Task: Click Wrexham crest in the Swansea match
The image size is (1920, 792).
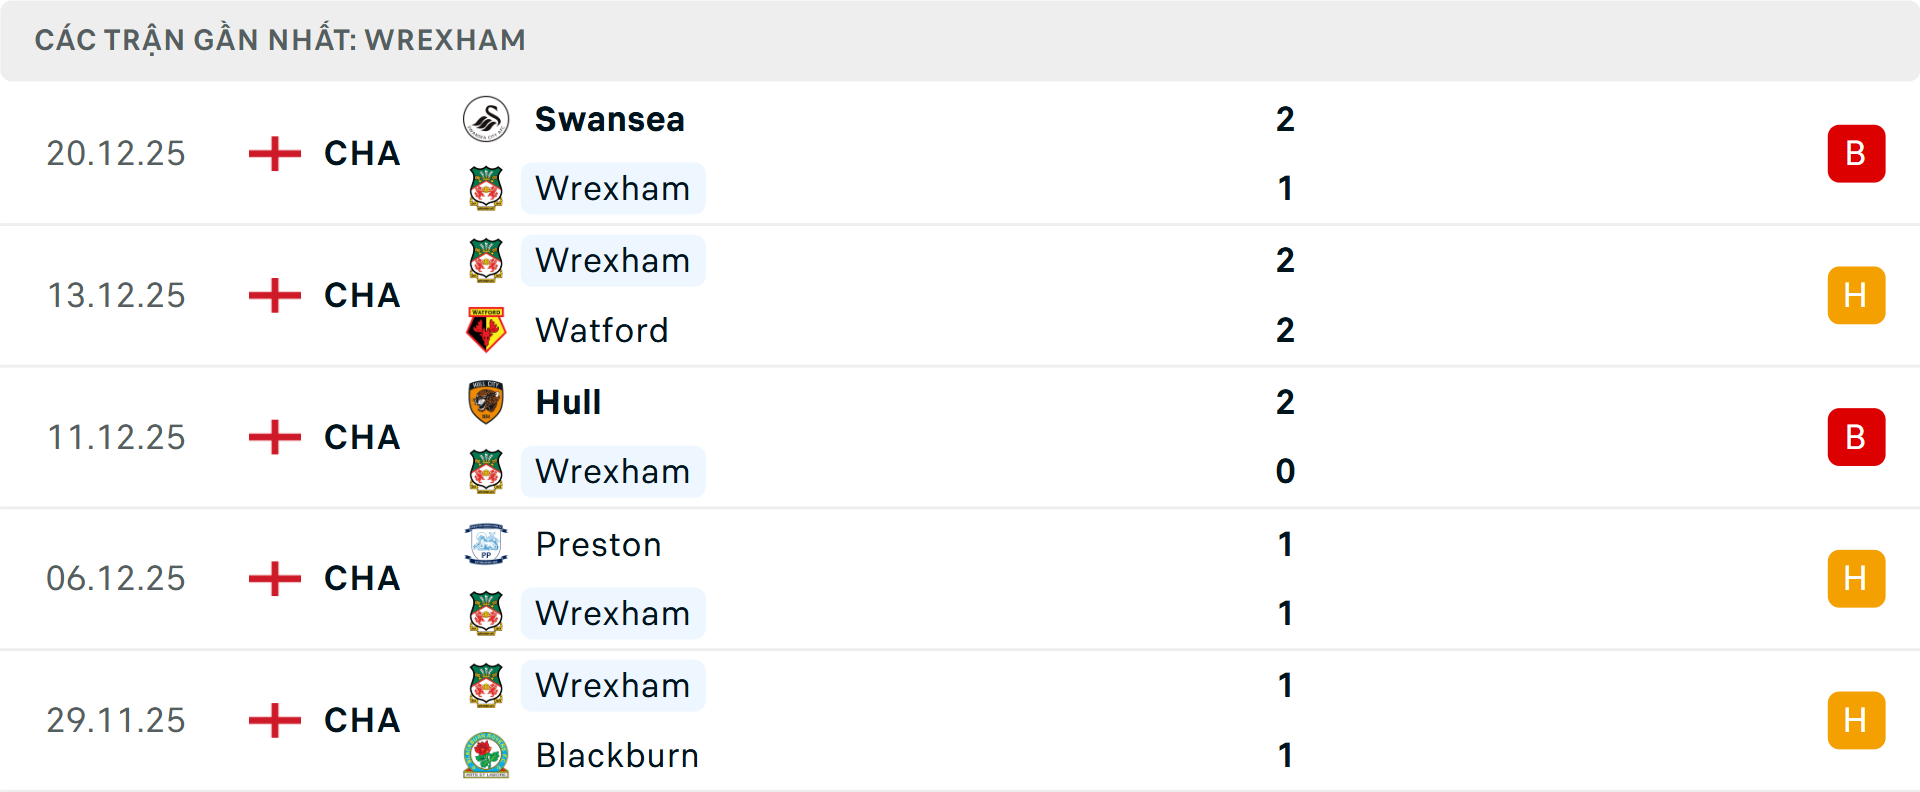Action: point(486,188)
